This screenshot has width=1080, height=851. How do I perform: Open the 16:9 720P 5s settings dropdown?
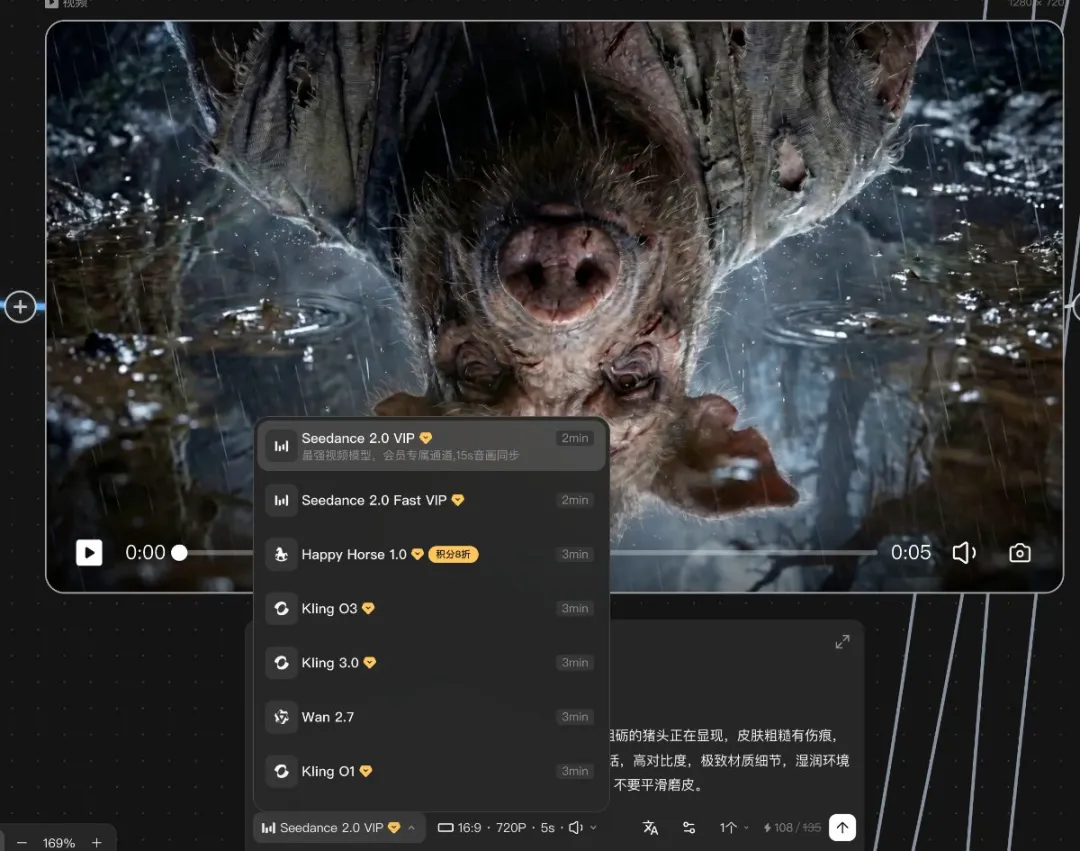click(x=516, y=828)
